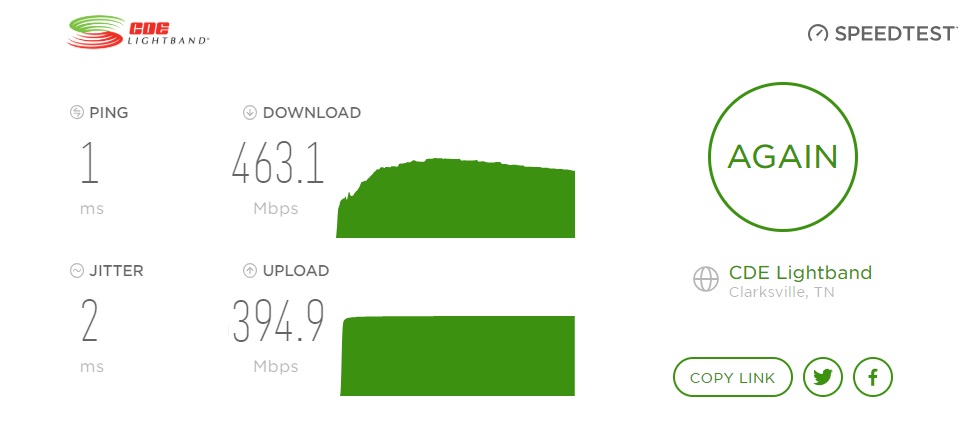Click the 394.9 upload value
Viewport: 973px width, 433px height.
coord(278,321)
